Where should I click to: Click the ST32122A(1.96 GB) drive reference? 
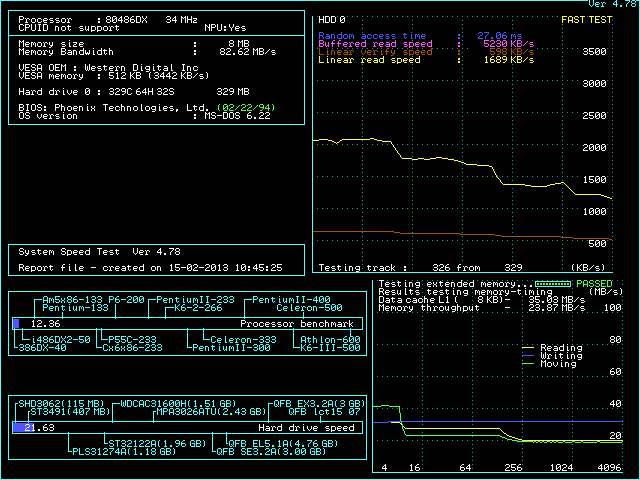[157, 444]
